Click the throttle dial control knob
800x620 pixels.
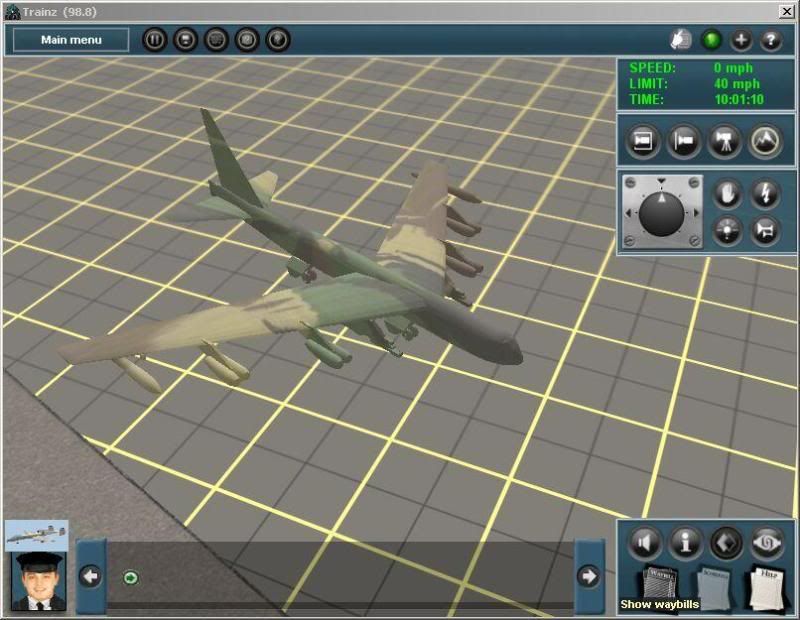click(x=661, y=215)
